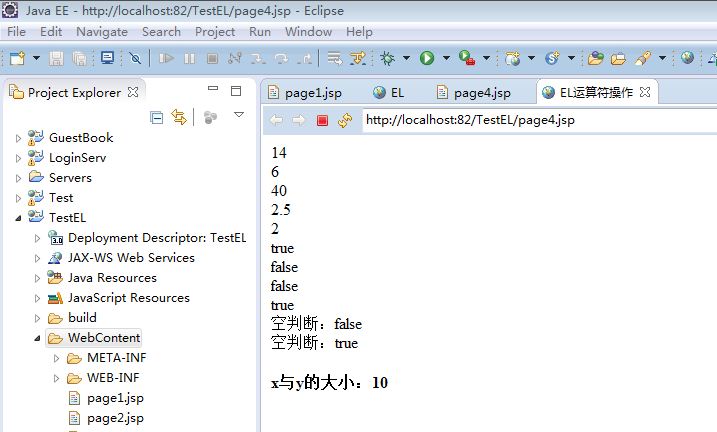Expand Java Resources node

37,278
